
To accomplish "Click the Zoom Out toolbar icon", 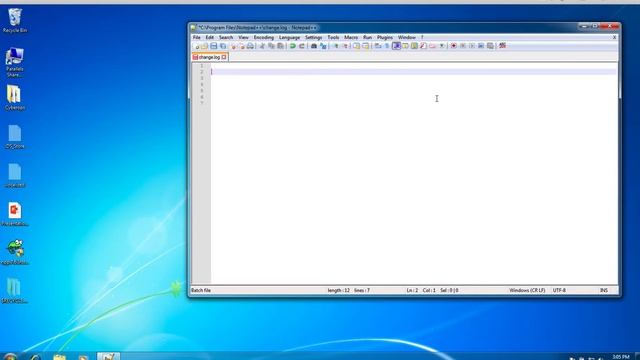I will point(345,46).
